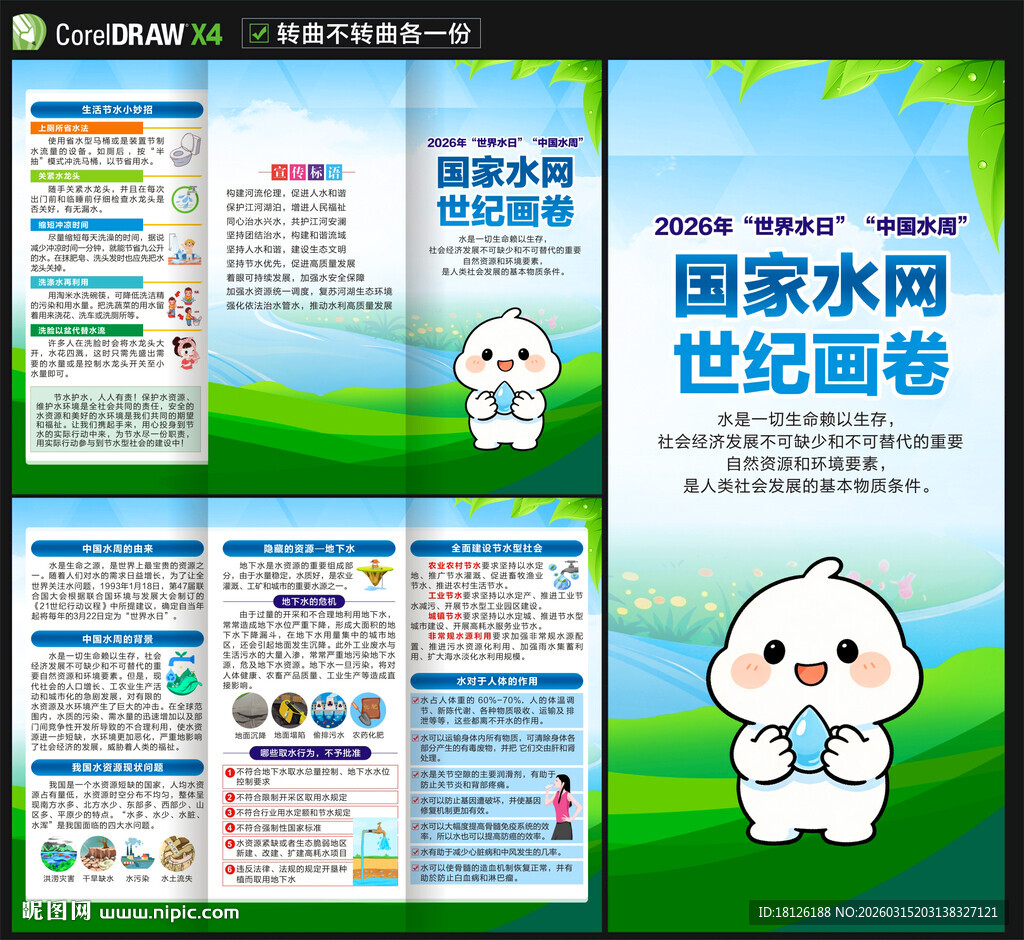Click the 不符合行业用水定额和节水规定 row
The image size is (1024, 940).
click(x=310, y=812)
